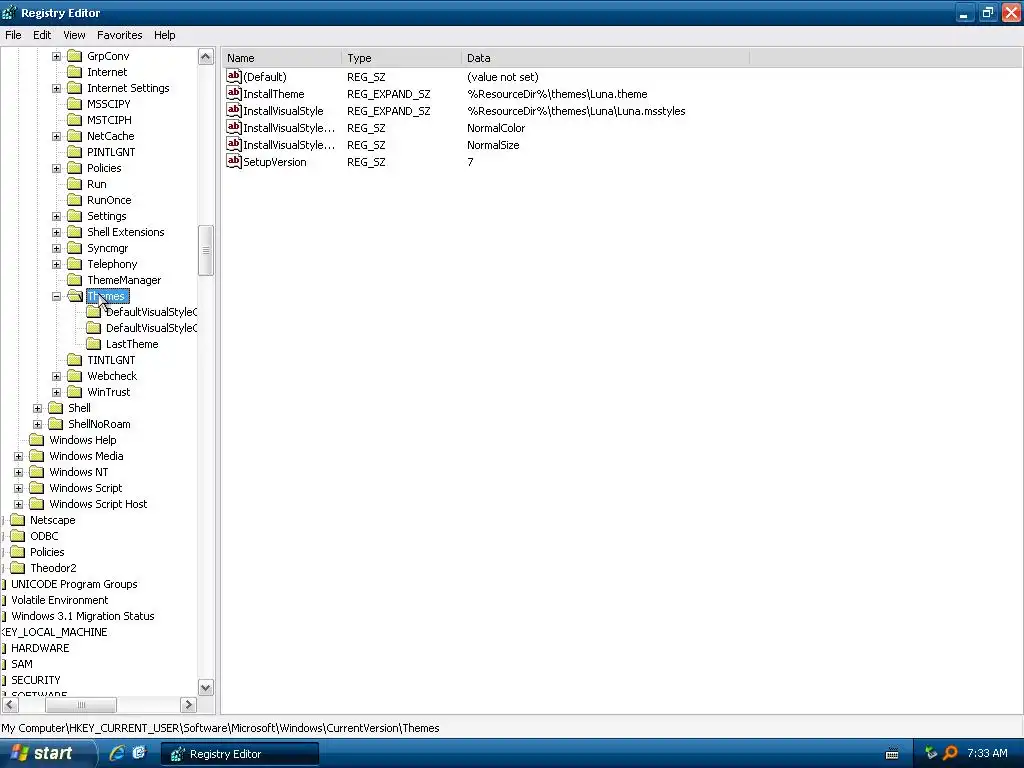Select the Volatile Environment key
This screenshot has width=1024, height=768.
(59, 600)
